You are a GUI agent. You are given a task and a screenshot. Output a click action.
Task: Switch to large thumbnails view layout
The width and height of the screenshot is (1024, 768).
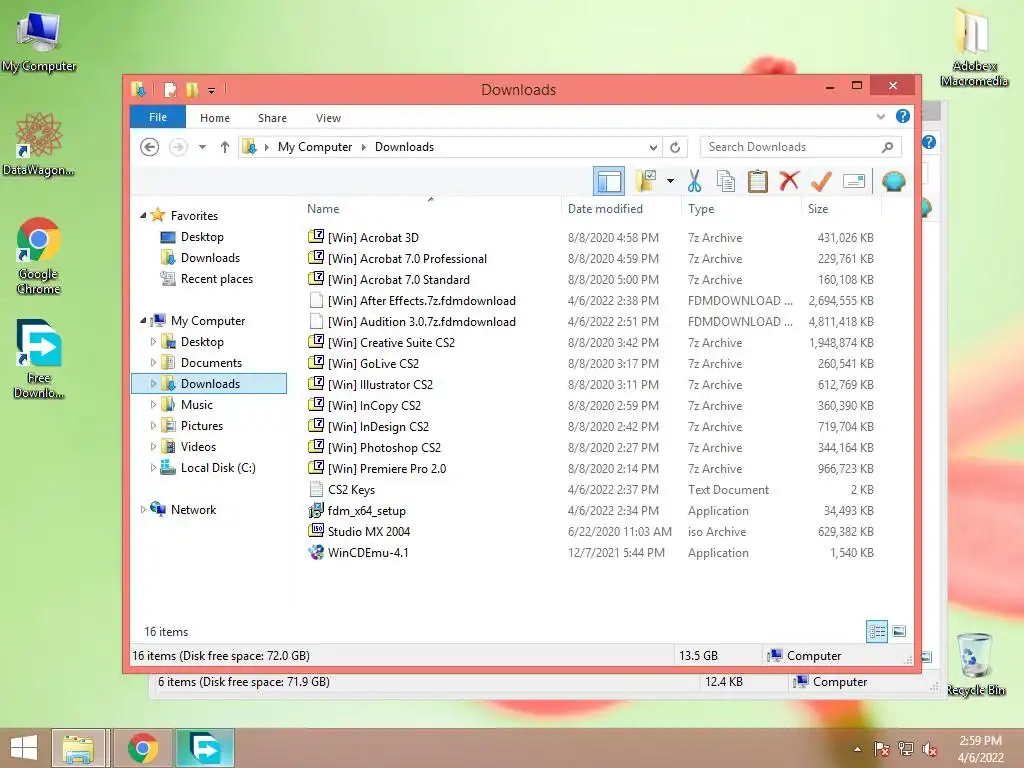[899, 631]
